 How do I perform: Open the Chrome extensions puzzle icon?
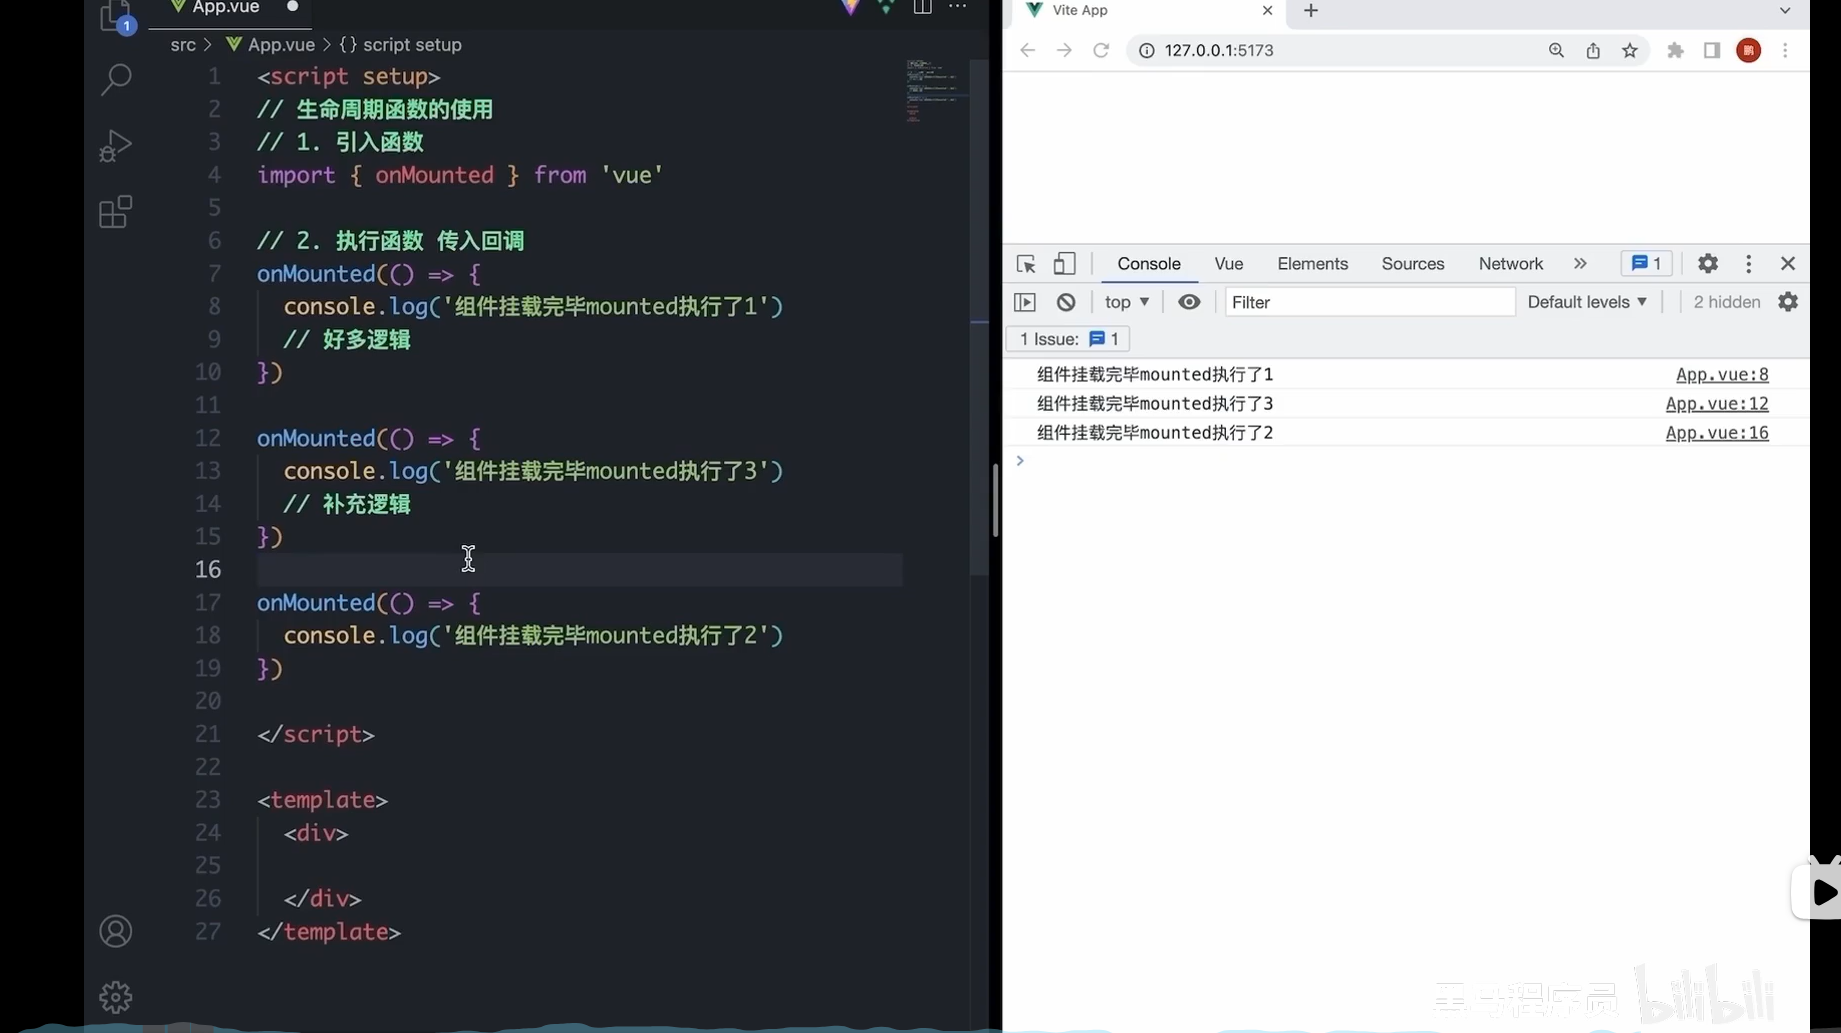(x=1675, y=50)
